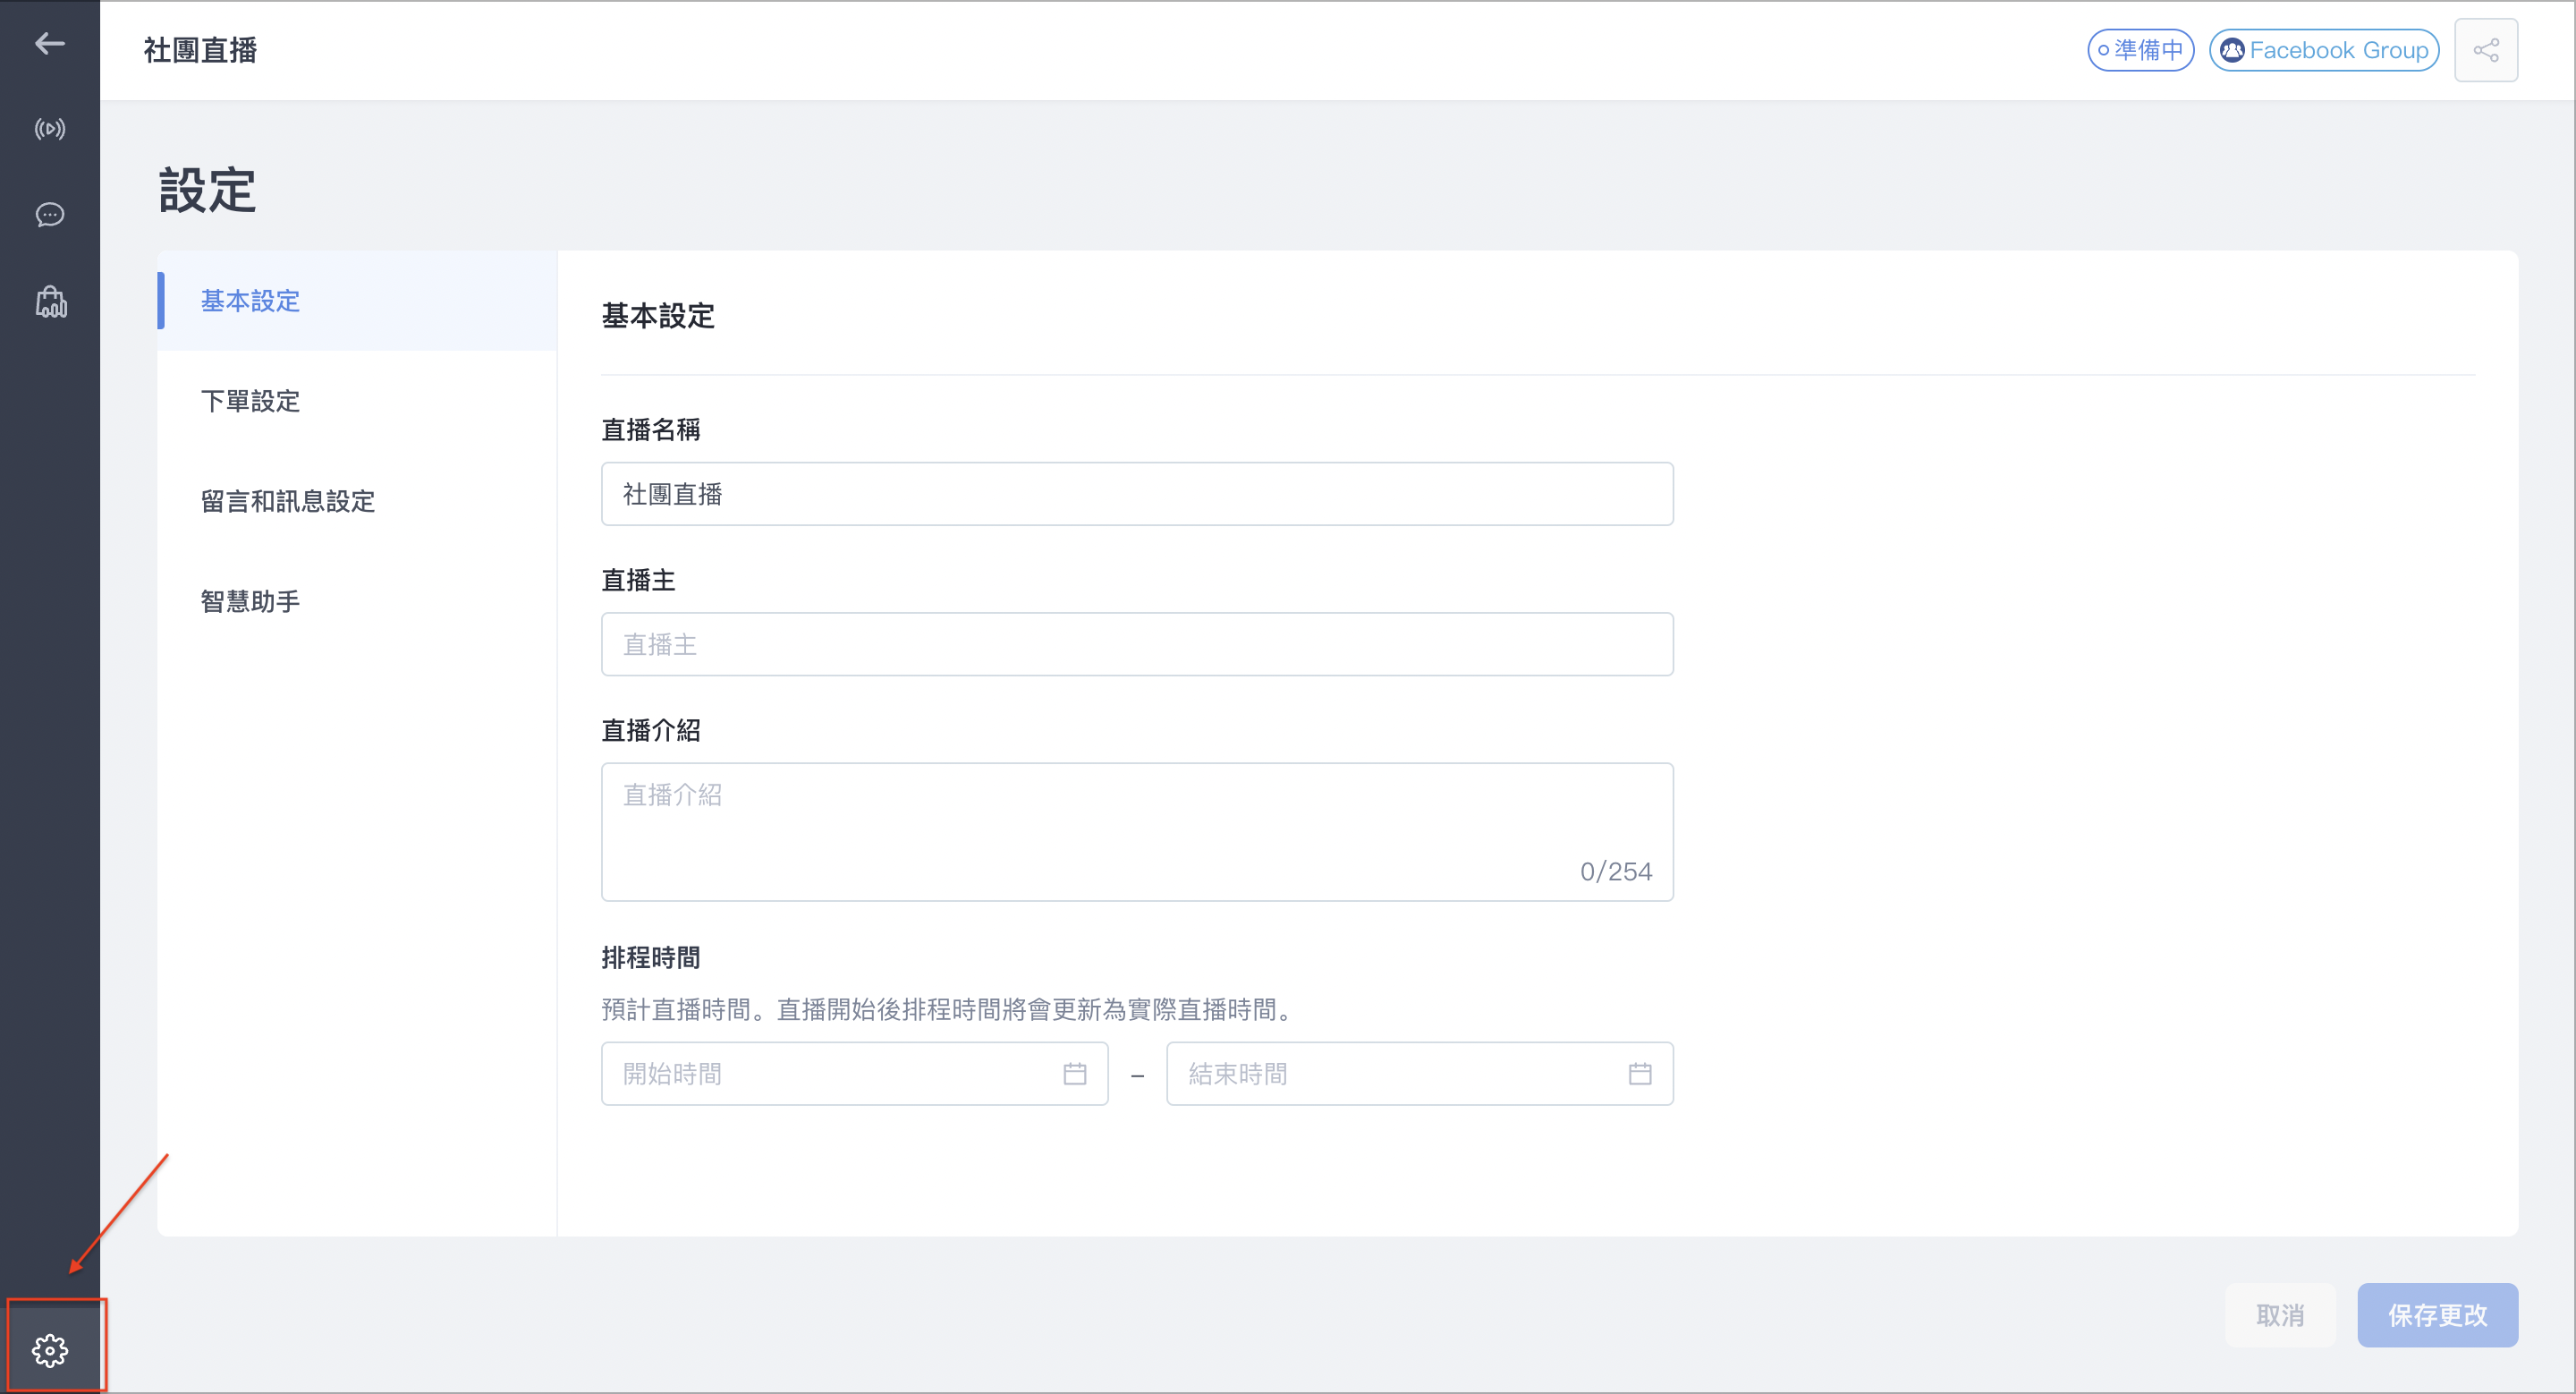Pick an end time in 結束時間 field
The image size is (2576, 1394).
1420,1073
